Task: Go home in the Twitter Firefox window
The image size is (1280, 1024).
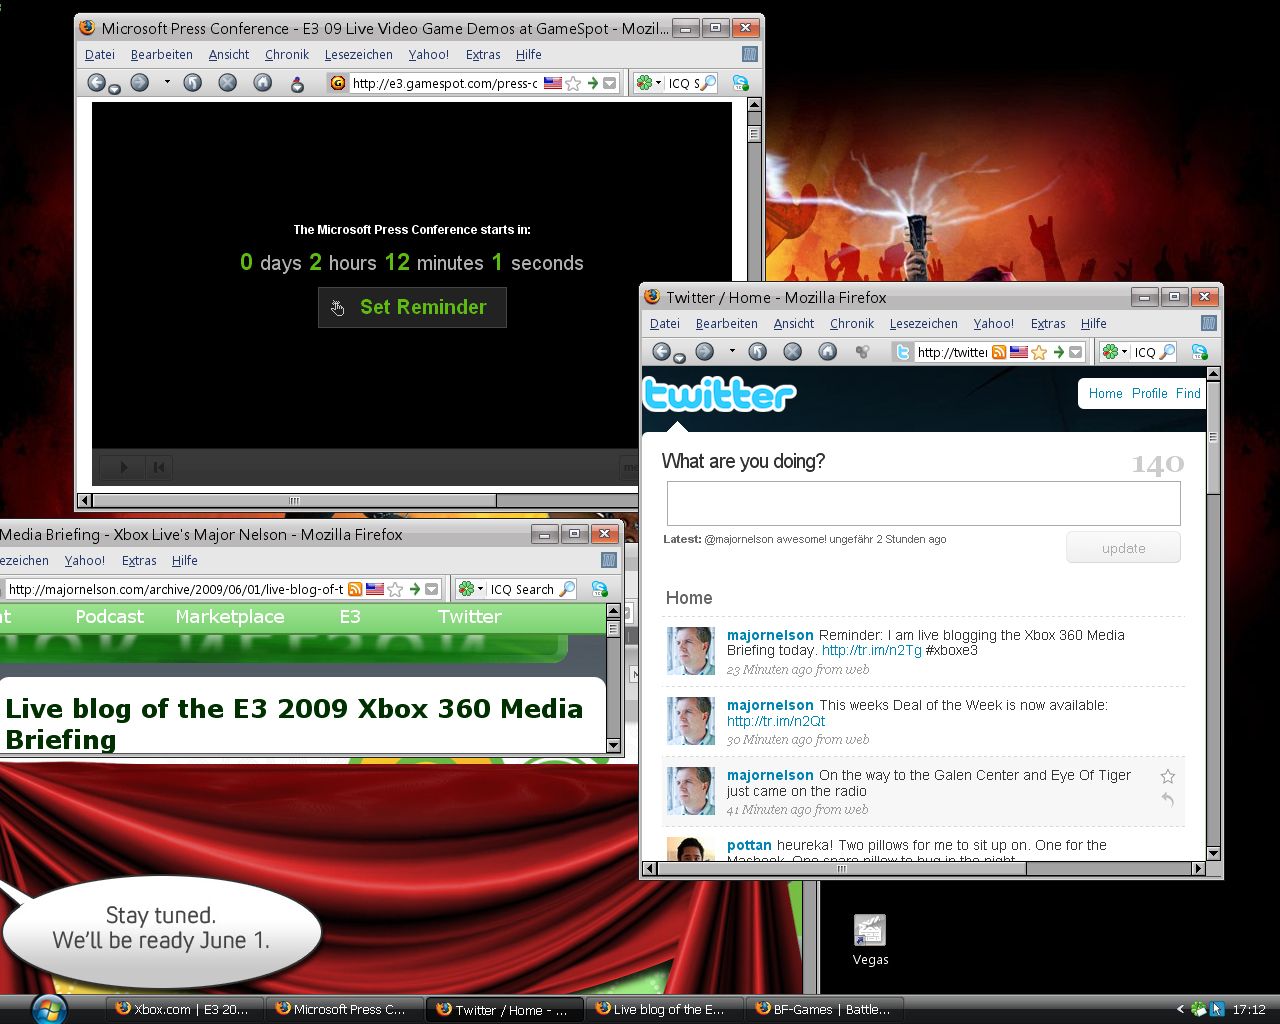Action: coord(828,352)
